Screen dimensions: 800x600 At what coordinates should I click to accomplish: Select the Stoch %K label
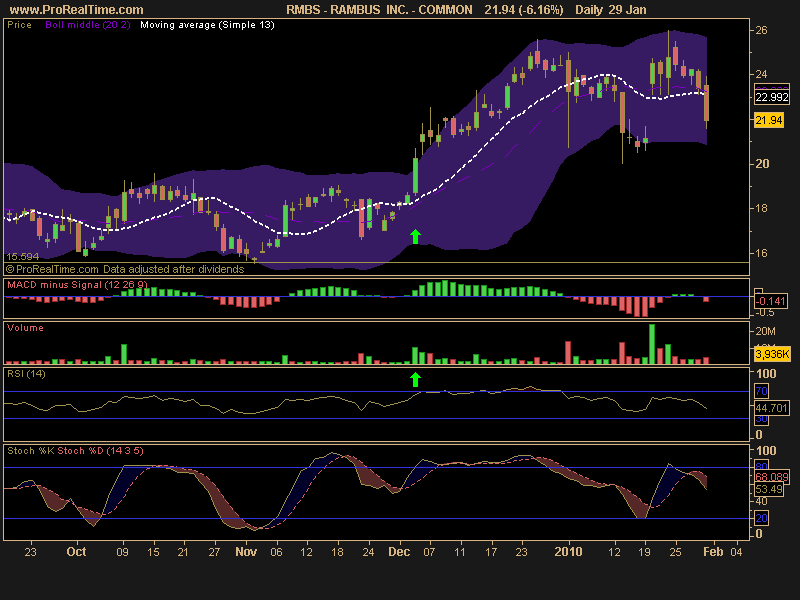tap(31, 451)
